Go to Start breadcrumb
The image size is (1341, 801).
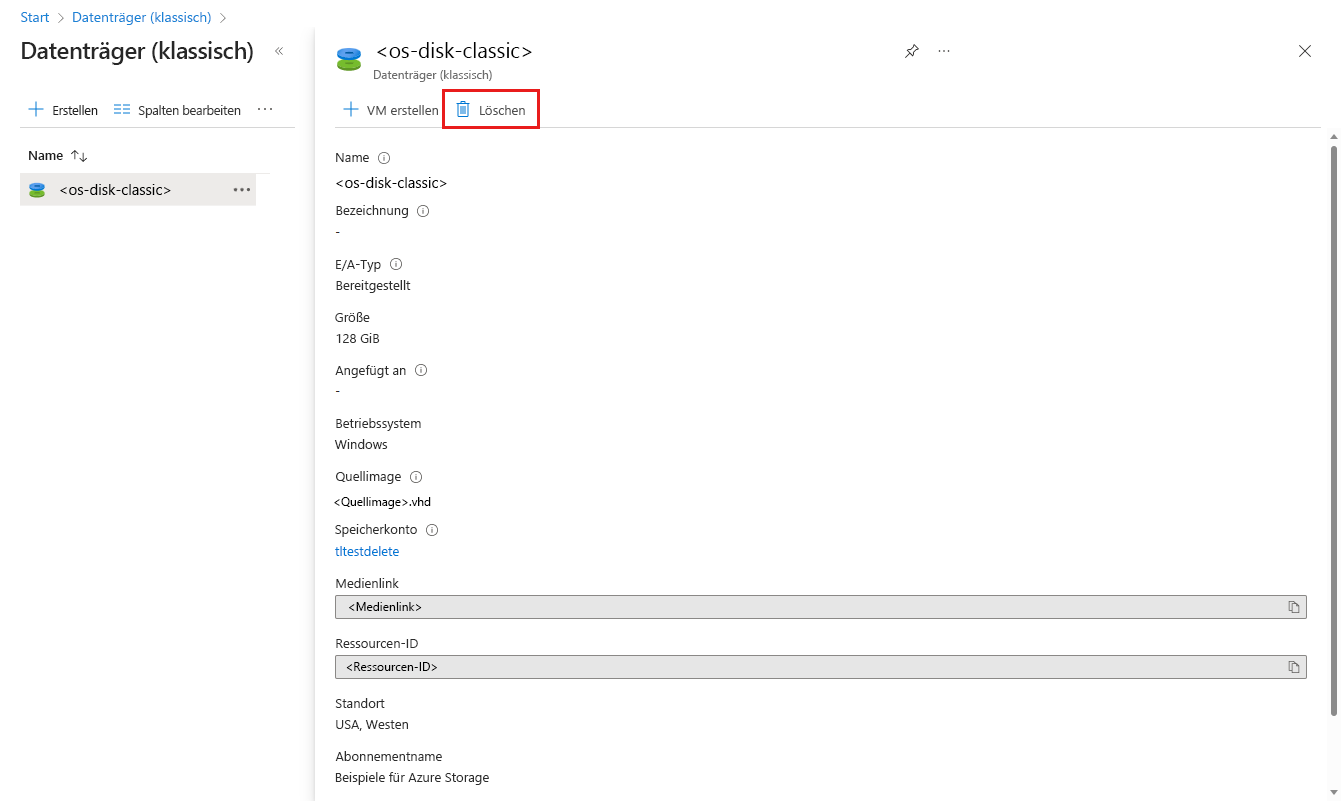click(x=35, y=18)
